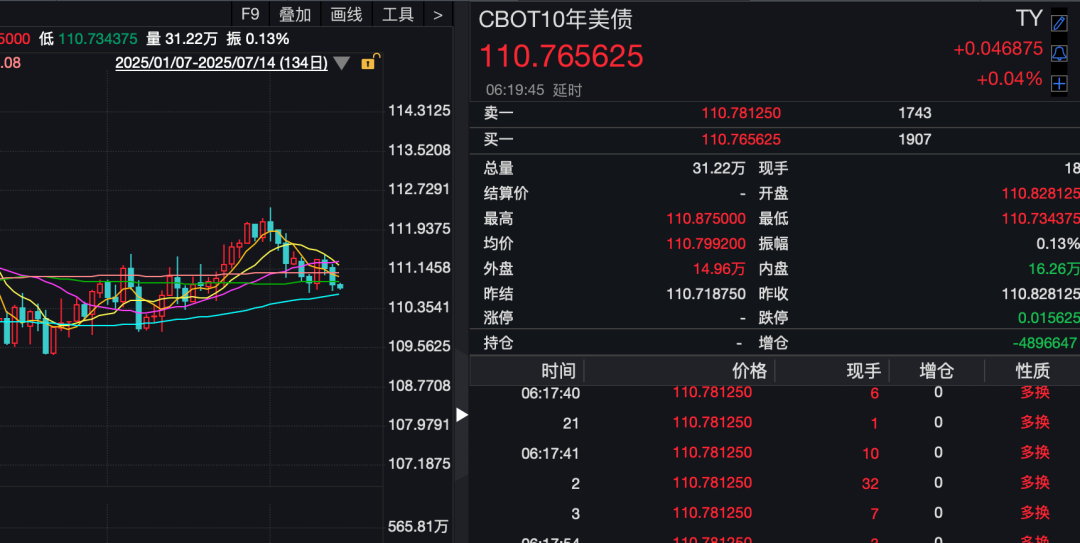Click the 增仓 column header
This screenshot has width=1080, height=543.
[x=937, y=371]
